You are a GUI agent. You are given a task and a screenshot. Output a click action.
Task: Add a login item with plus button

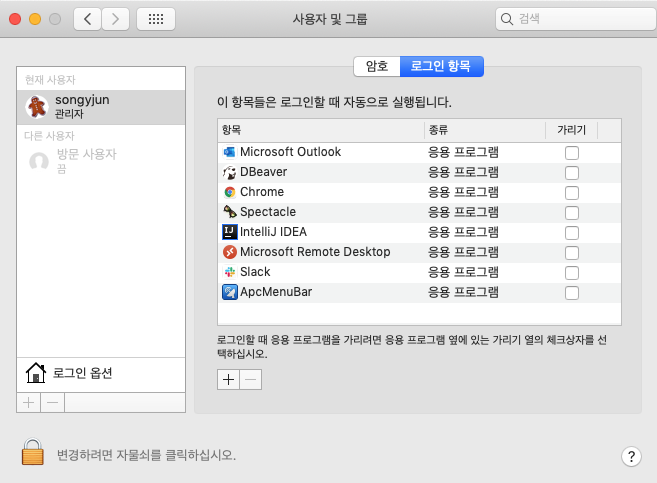[x=228, y=380]
